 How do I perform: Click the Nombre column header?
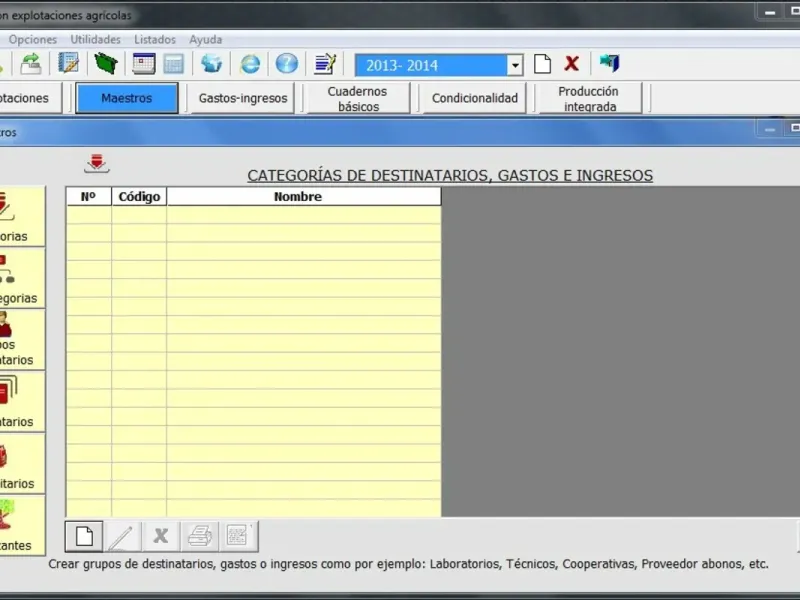click(304, 196)
